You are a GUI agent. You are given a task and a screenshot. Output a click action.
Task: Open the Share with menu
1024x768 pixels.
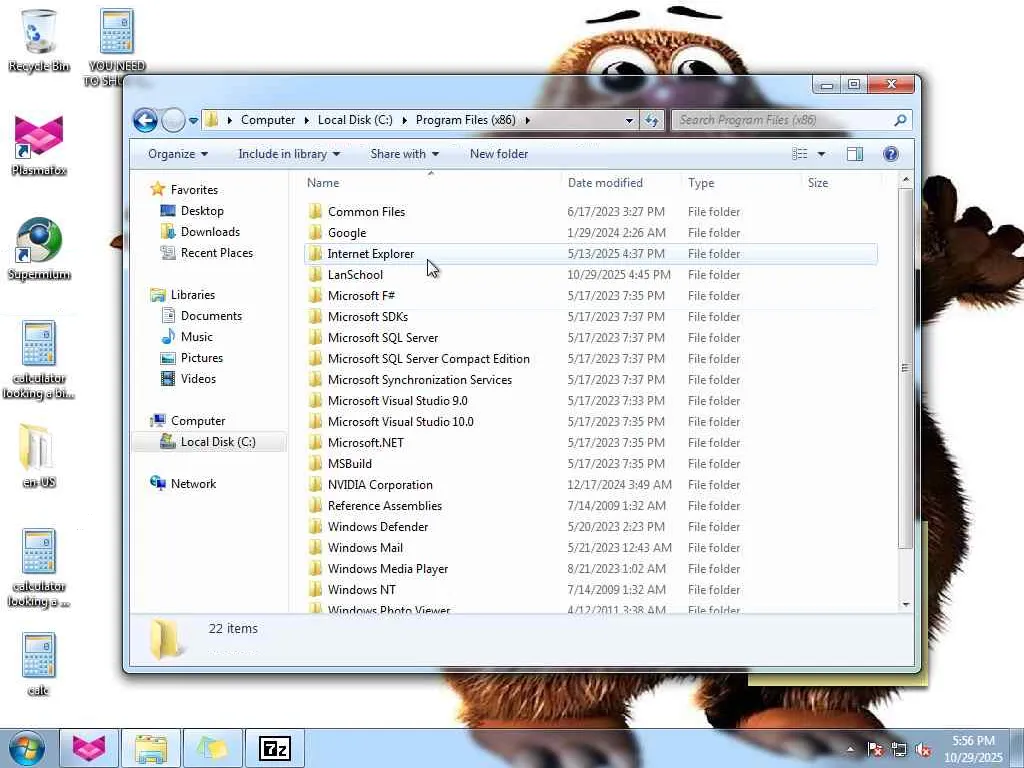pos(404,154)
